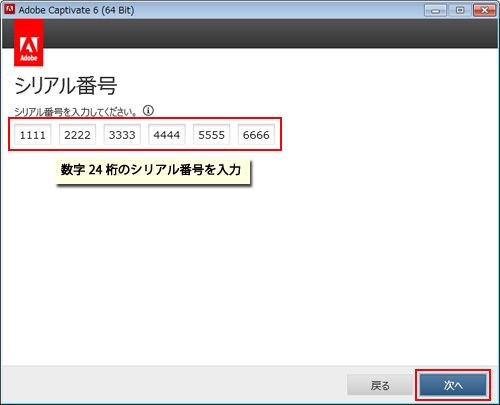Click the シリアル番号を入力してください label

(x=75, y=112)
